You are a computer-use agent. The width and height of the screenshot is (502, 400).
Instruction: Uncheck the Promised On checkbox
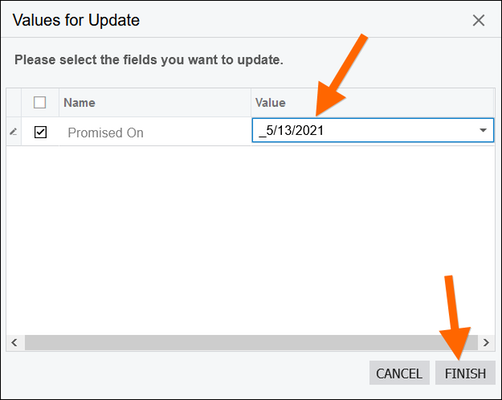click(40, 132)
